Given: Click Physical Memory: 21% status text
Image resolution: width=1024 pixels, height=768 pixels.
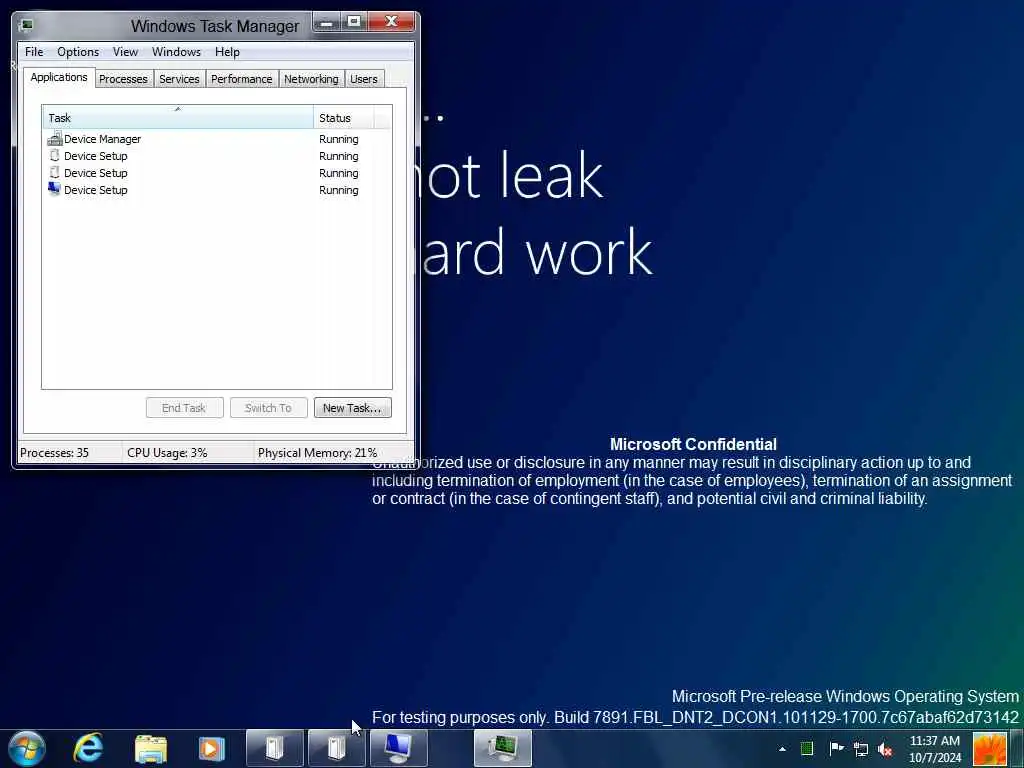Looking at the screenshot, I should click(x=317, y=453).
